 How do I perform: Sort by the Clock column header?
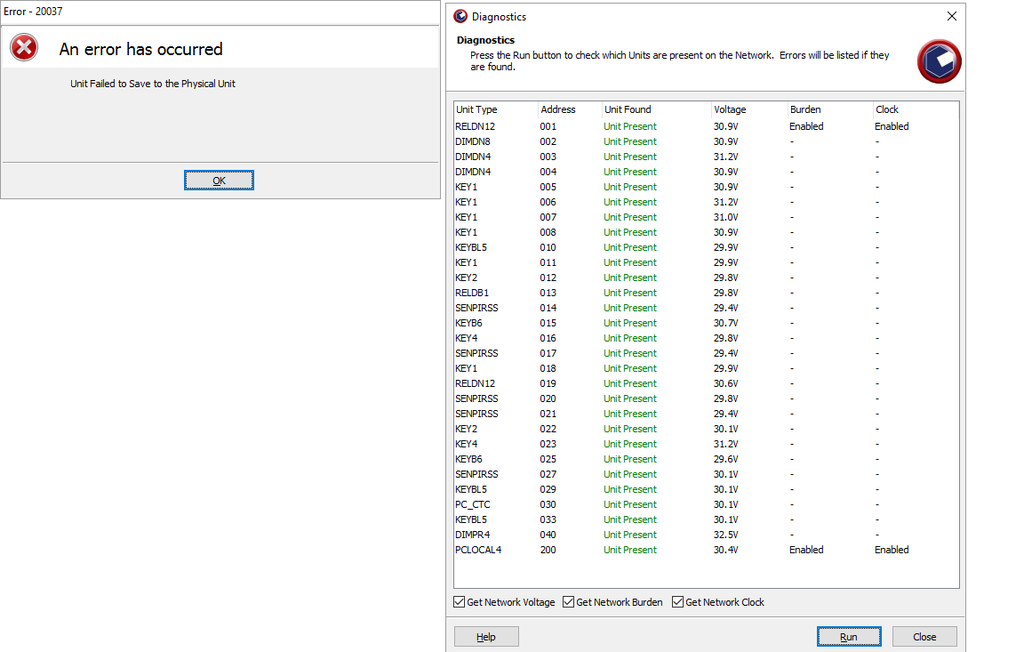point(916,109)
